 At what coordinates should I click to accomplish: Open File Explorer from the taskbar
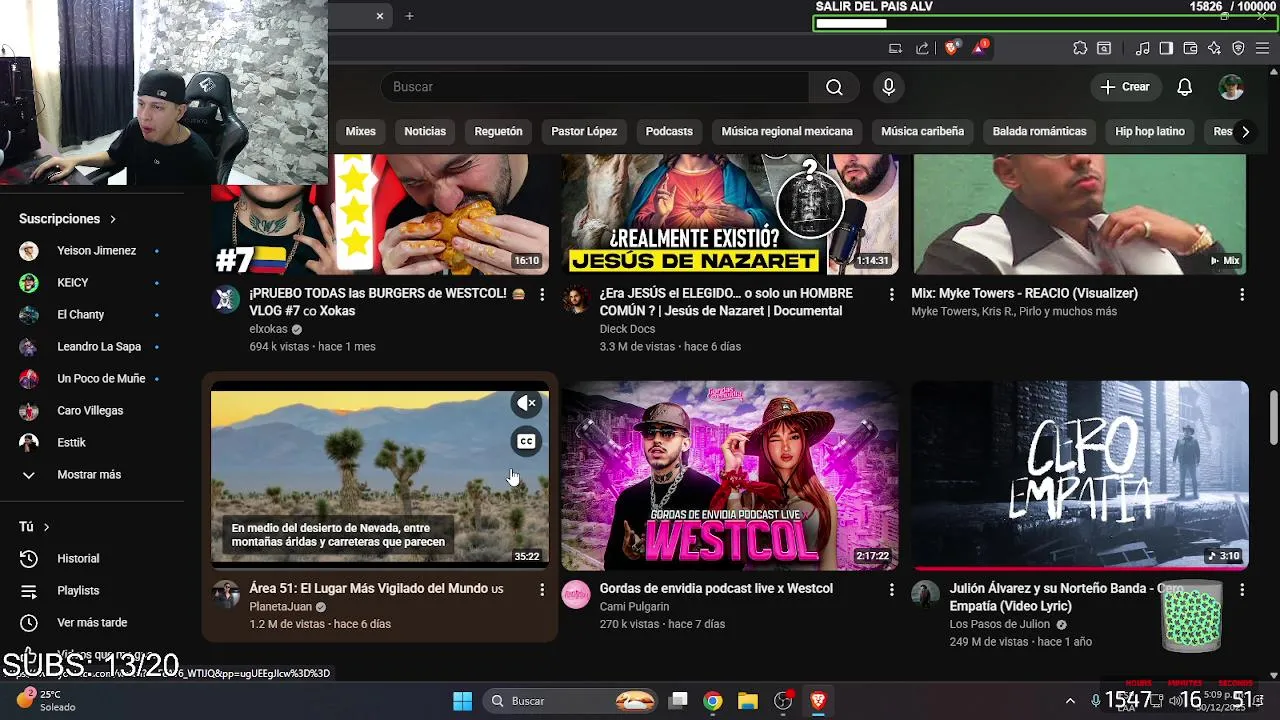click(x=748, y=701)
